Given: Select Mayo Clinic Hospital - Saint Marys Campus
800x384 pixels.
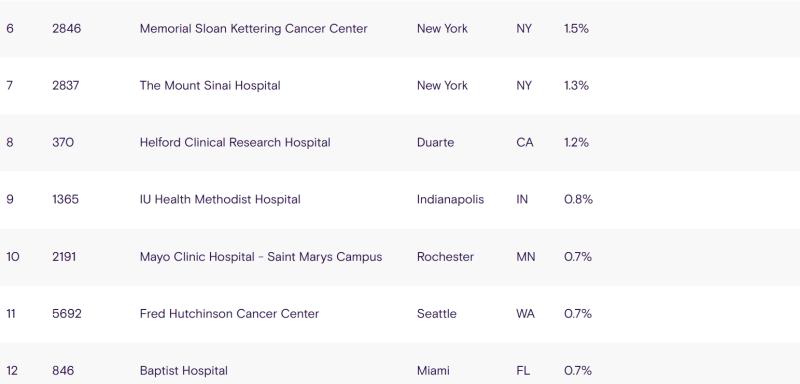Looking at the screenshot, I should click(261, 257).
